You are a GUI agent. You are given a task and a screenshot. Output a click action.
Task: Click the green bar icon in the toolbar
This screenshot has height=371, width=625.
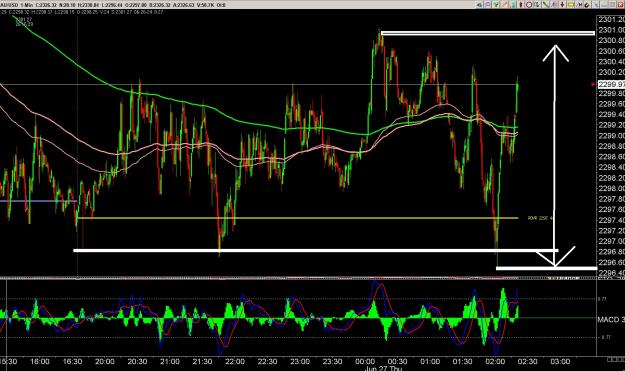click(x=513, y=5)
